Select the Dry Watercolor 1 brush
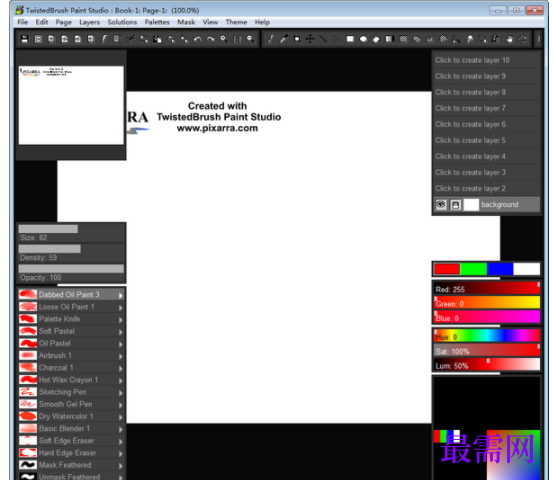The width and height of the screenshot is (553, 480). (x=71, y=417)
